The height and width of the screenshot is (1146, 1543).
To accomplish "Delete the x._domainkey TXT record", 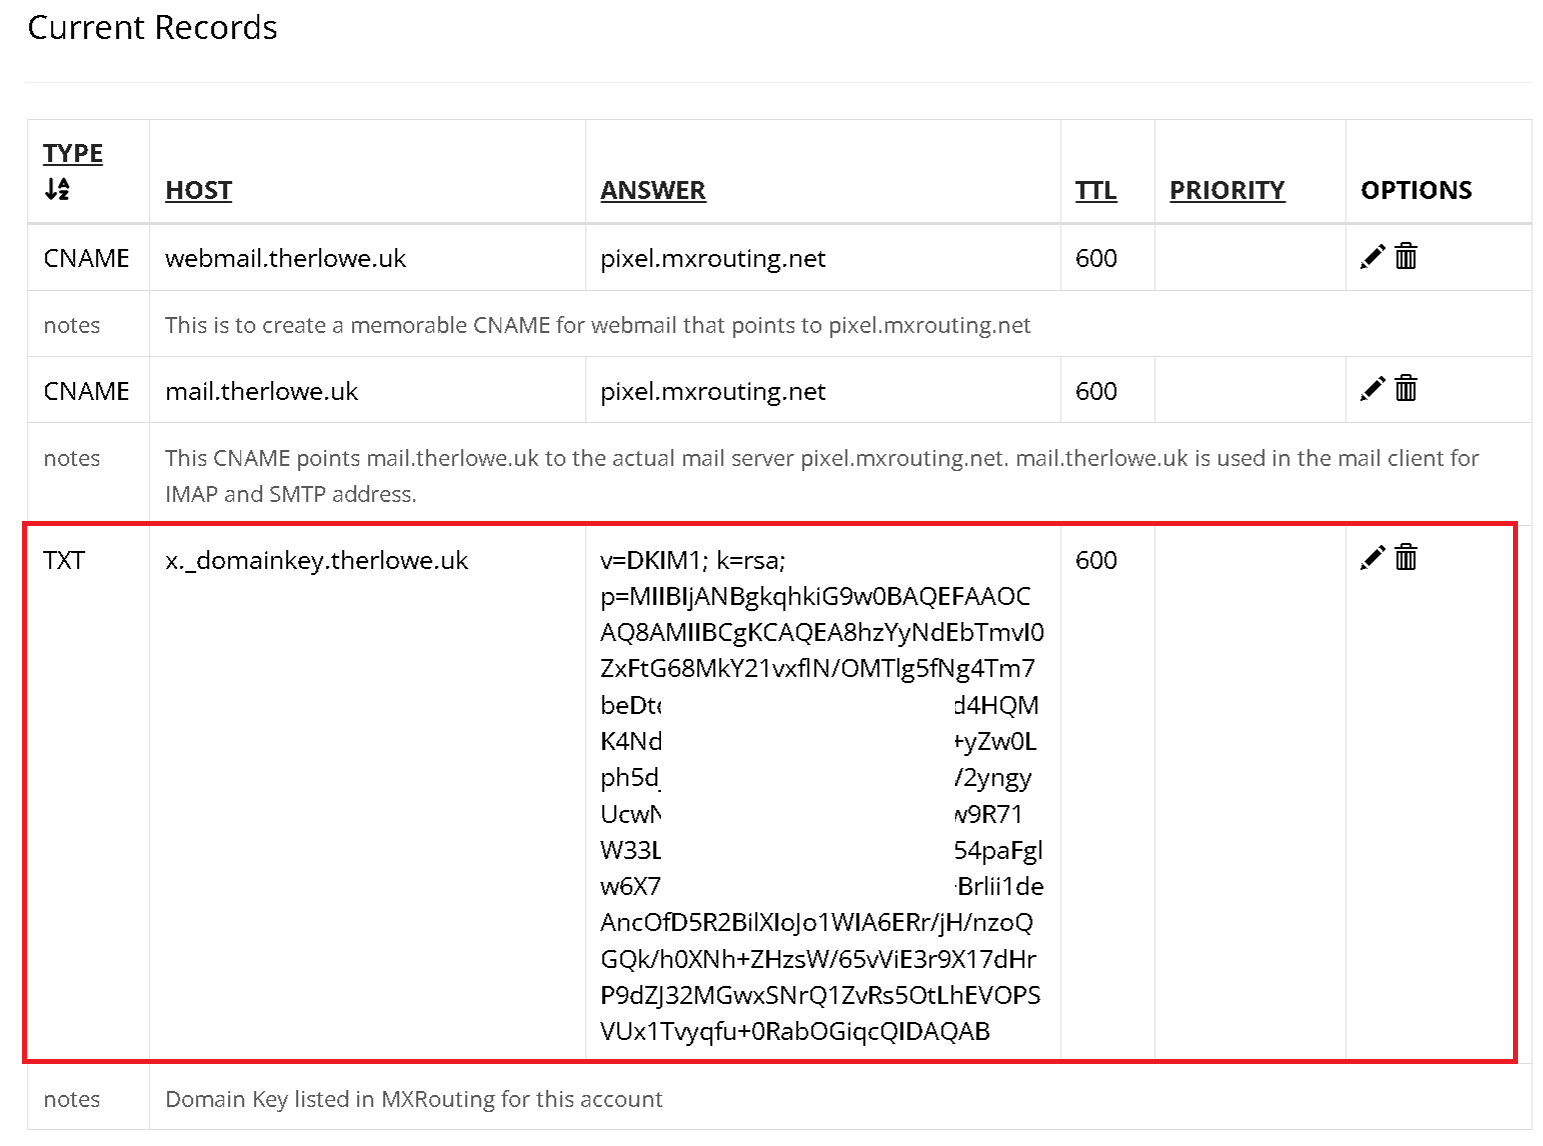I will (x=1406, y=558).
